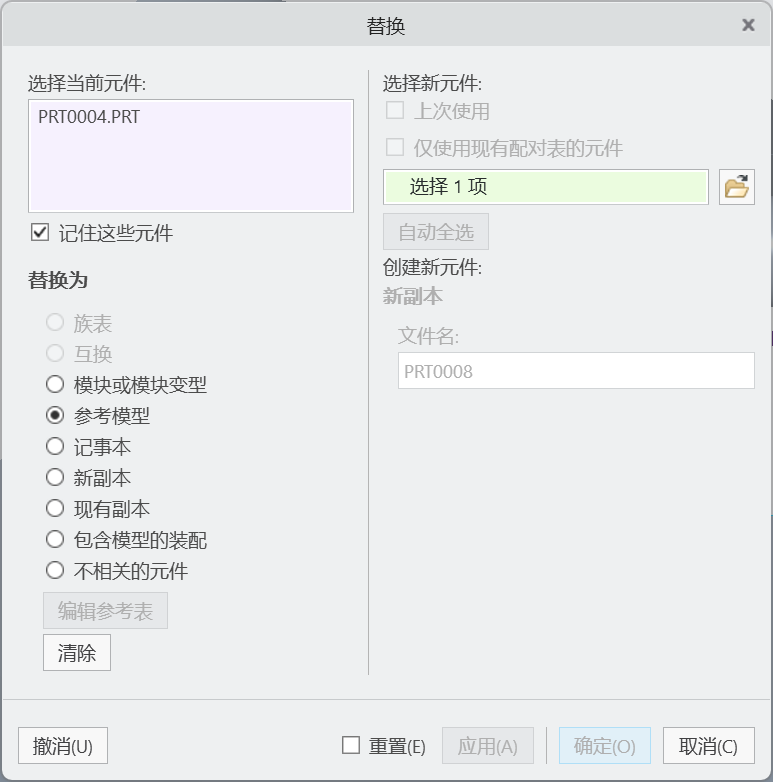Click the 应用(A) button
This screenshot has width=773, height=782.
pyautogui.click(x=488, y=746)
